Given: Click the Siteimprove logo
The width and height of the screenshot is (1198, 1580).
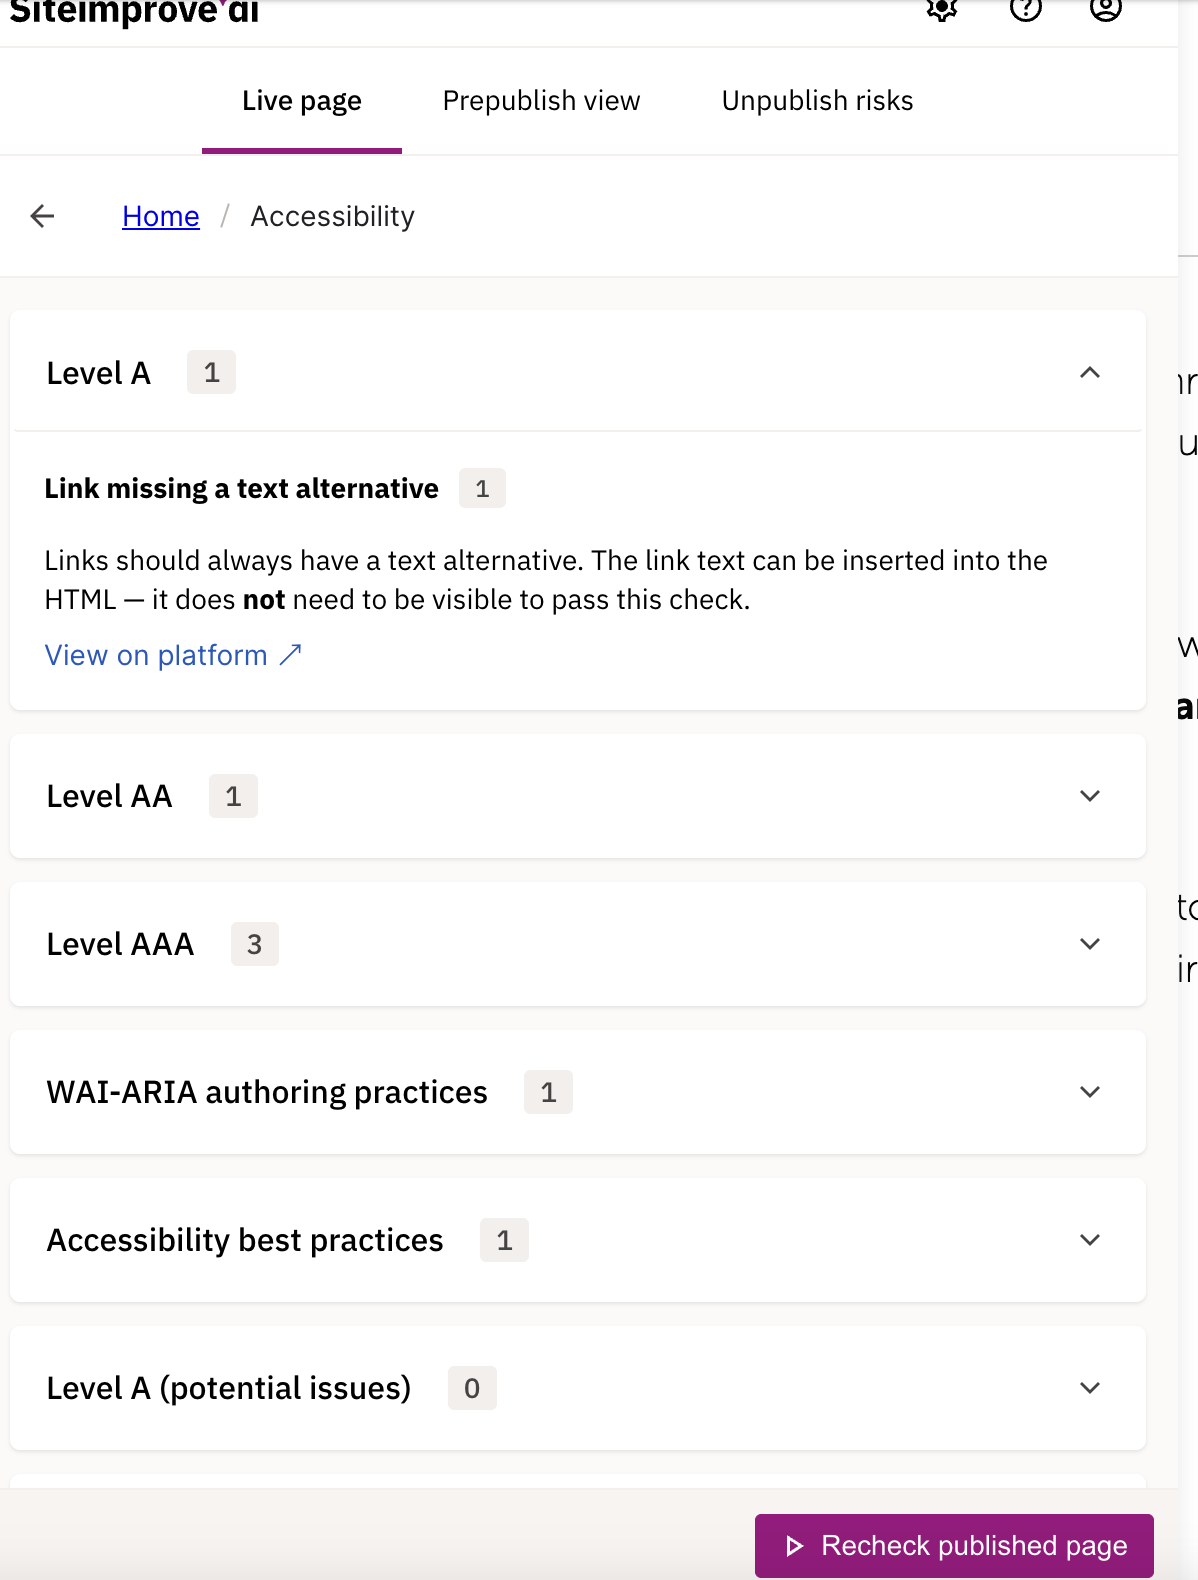Looking at the screenshot, I should (x=134, y=12).
